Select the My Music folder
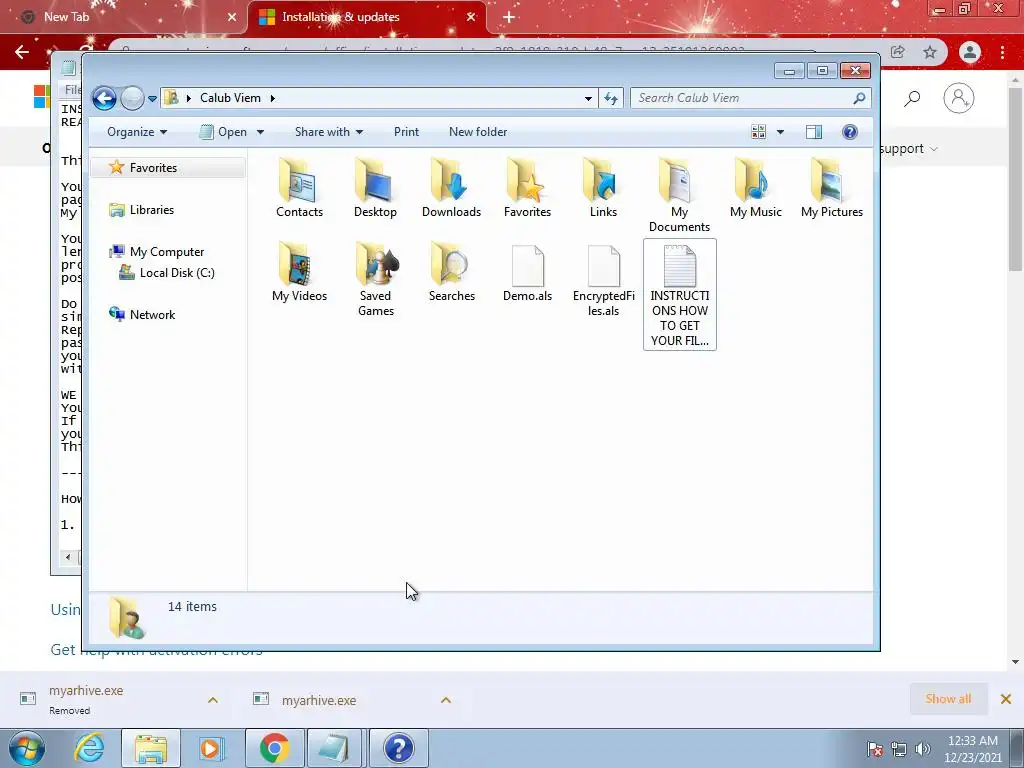The image size is (1024, 768). 756,188
